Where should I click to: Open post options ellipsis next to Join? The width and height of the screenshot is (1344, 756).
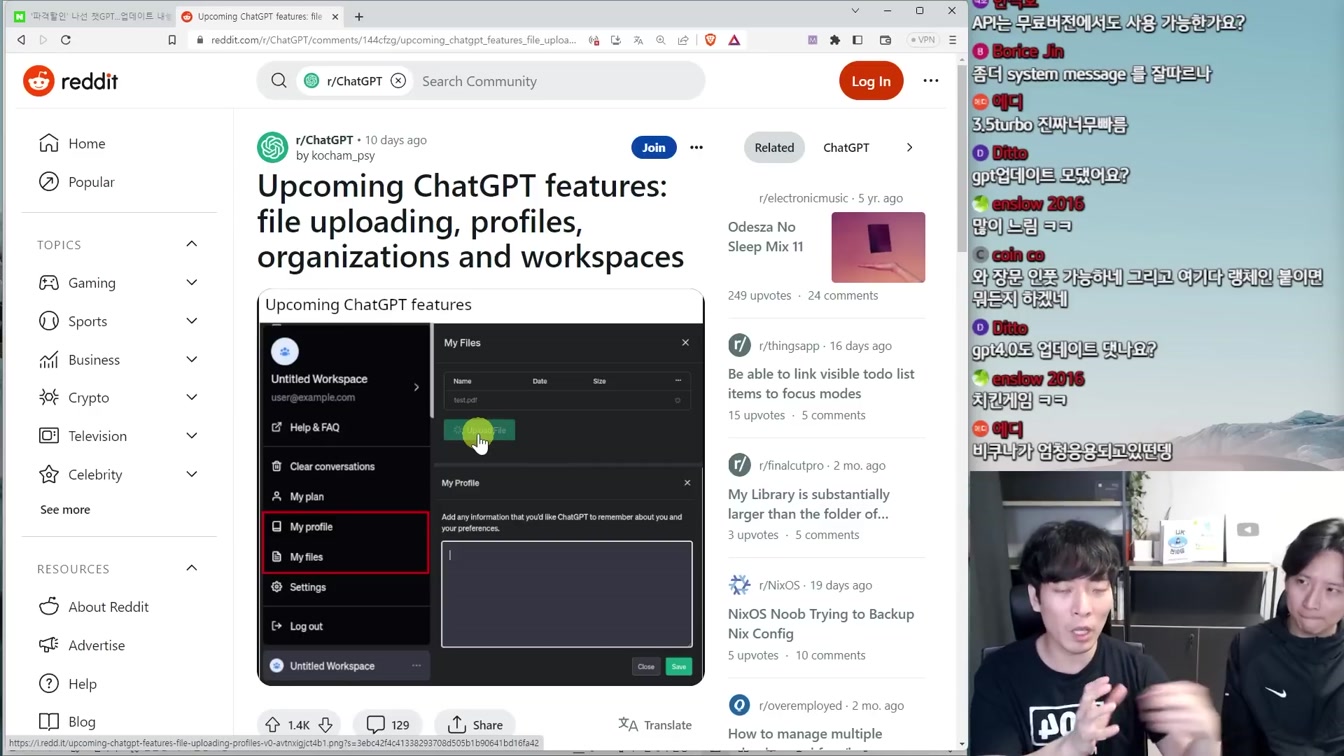pyautogui.click(x=696, y=147)
